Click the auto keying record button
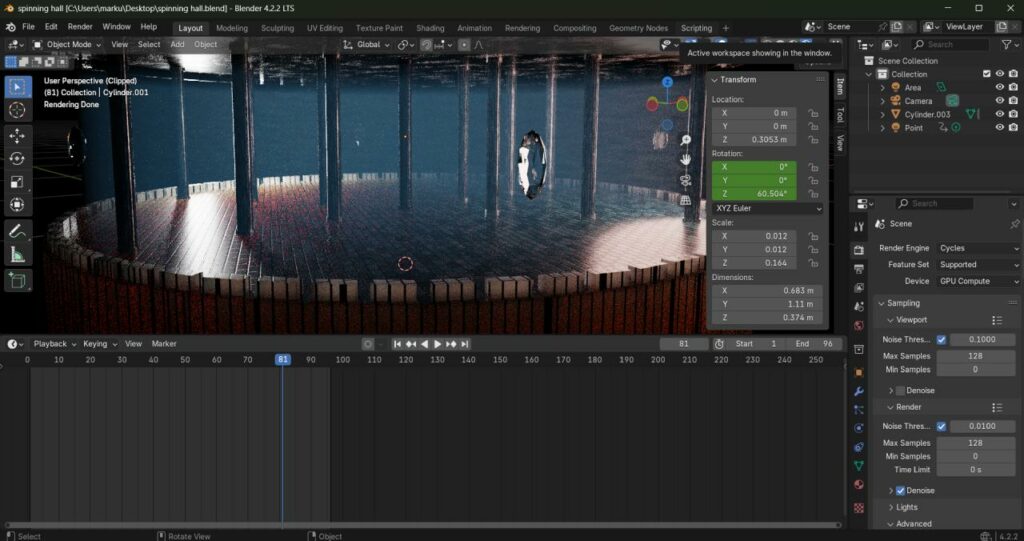 pos(368,344)
